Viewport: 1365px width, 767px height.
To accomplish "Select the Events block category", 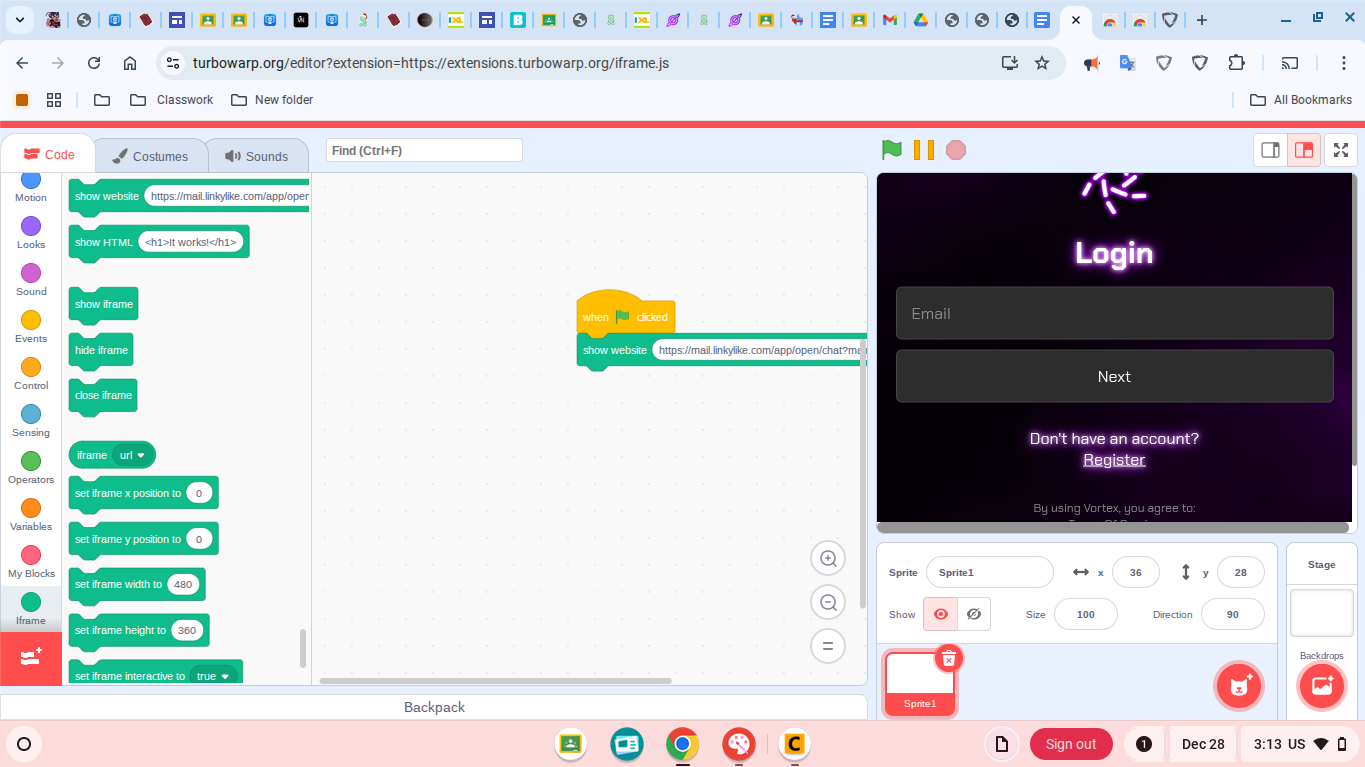I will 31,327.
